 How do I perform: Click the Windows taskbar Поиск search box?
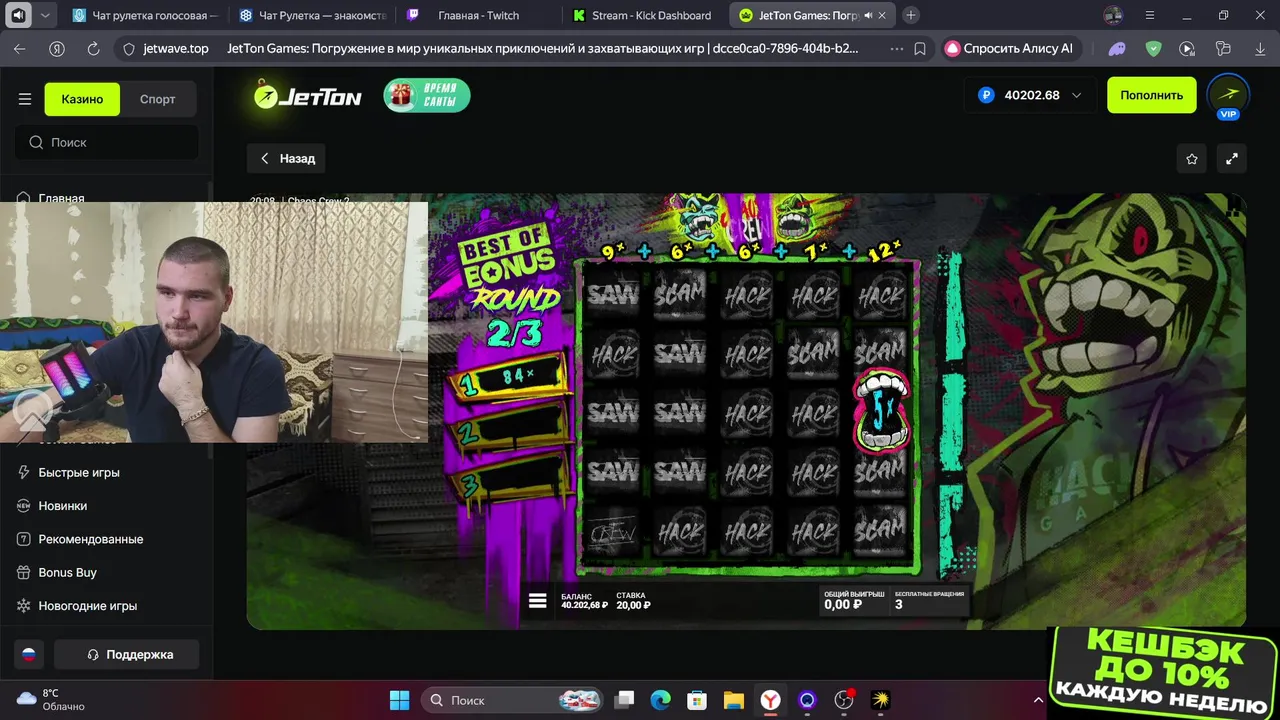pos(511,701)
